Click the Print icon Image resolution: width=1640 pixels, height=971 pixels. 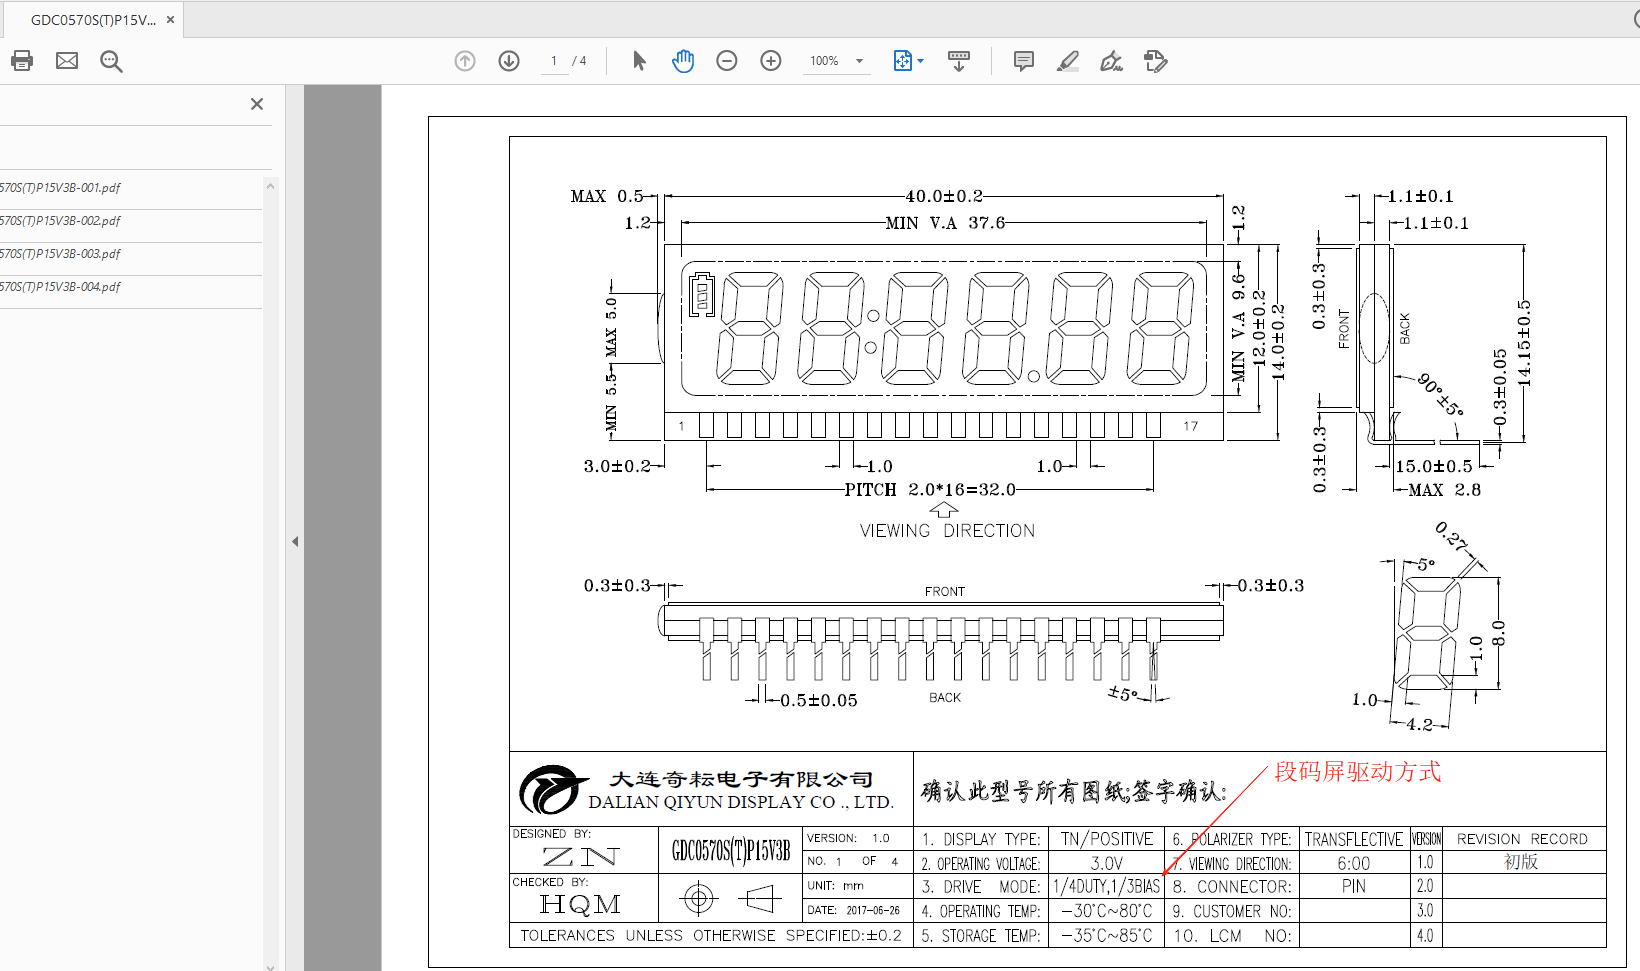coord(22,61)
